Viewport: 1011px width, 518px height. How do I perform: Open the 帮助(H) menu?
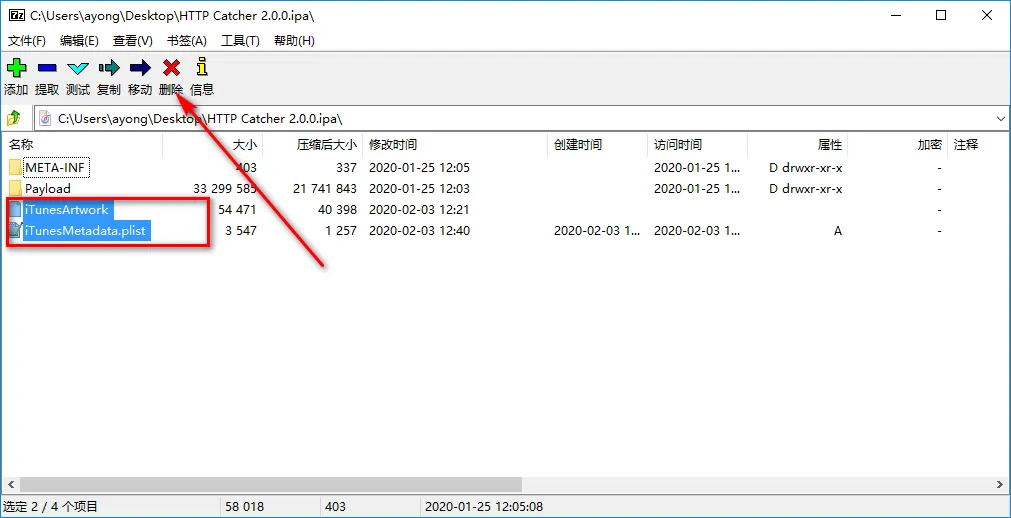click(x=294, y=41)
